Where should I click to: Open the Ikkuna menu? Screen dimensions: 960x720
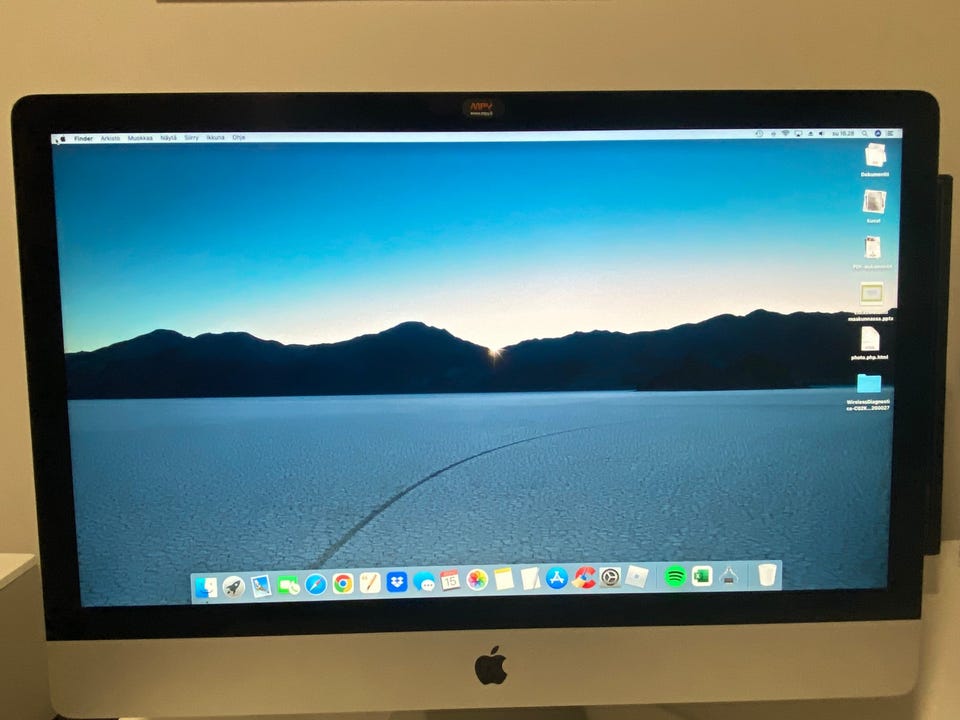point(216,138)
